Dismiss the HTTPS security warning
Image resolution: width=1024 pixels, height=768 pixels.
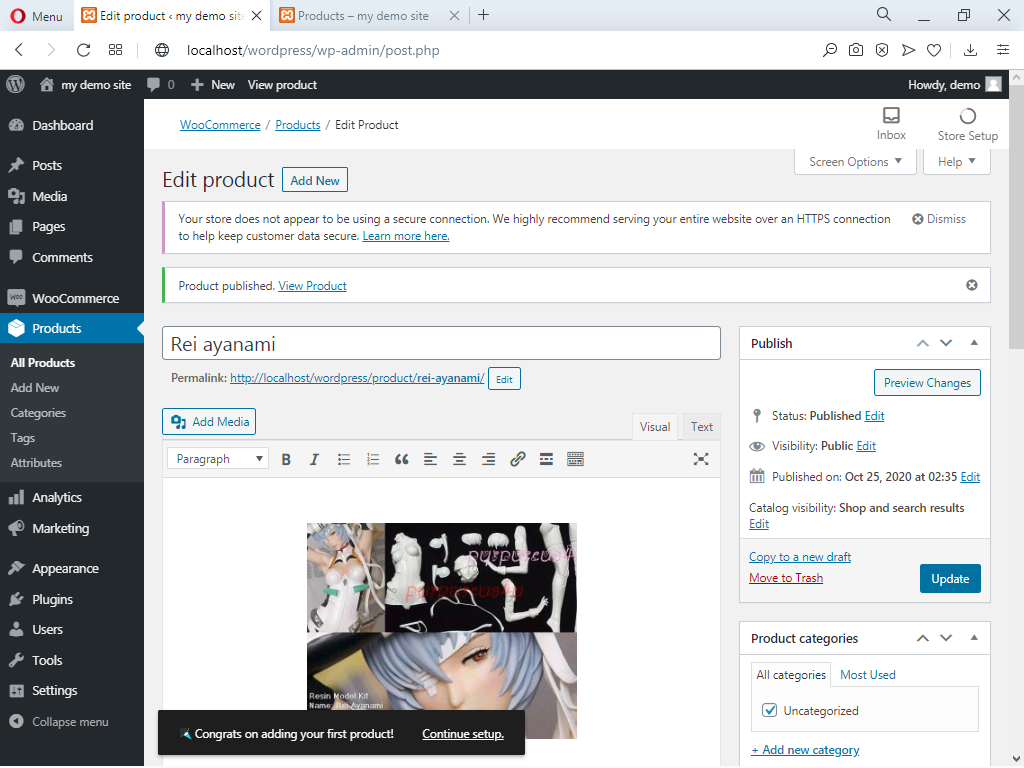pos(939,219)
